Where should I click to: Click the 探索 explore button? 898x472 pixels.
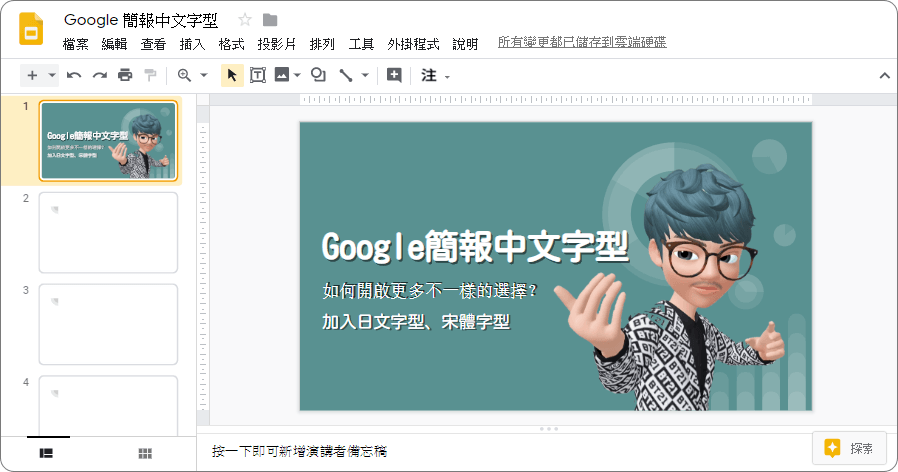[849, 448]
